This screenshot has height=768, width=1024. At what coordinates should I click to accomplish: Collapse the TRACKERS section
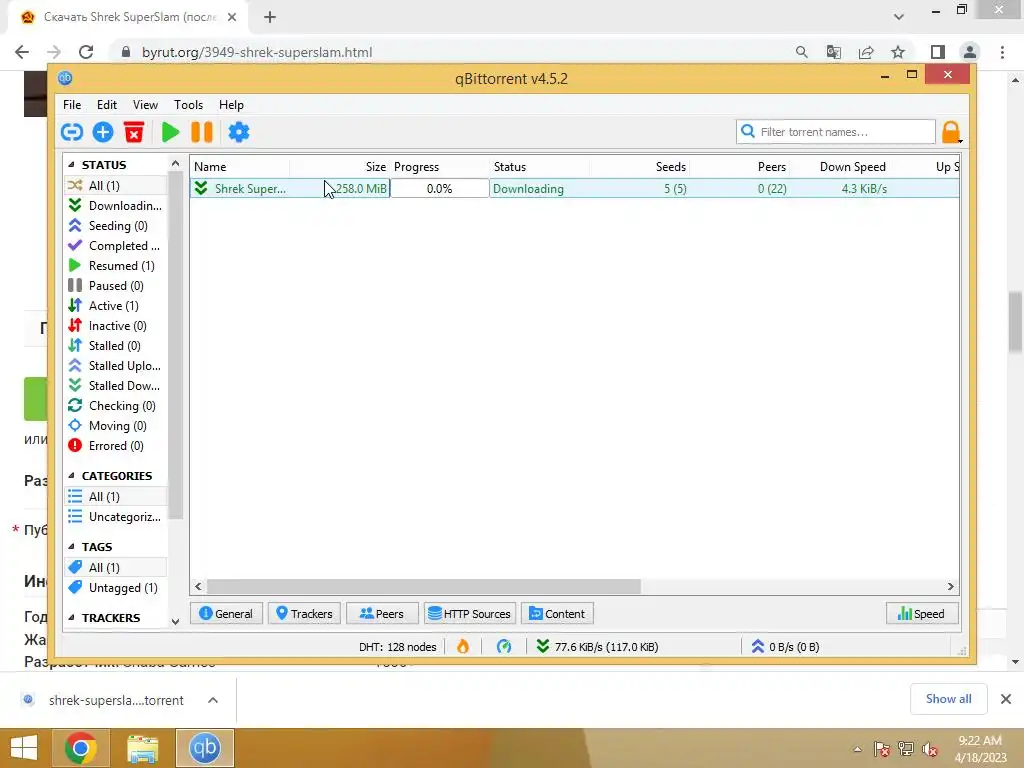click(x=71, y=618)
